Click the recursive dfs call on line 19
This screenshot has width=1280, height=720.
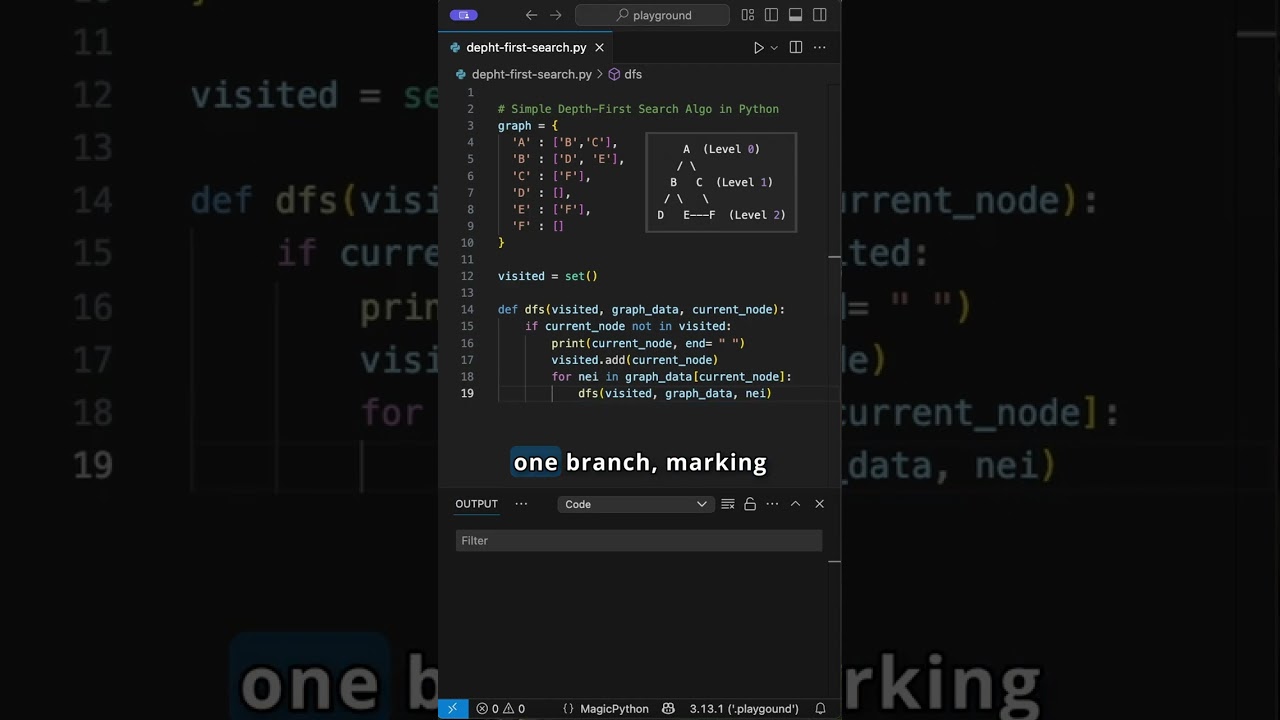pos(675,393)
